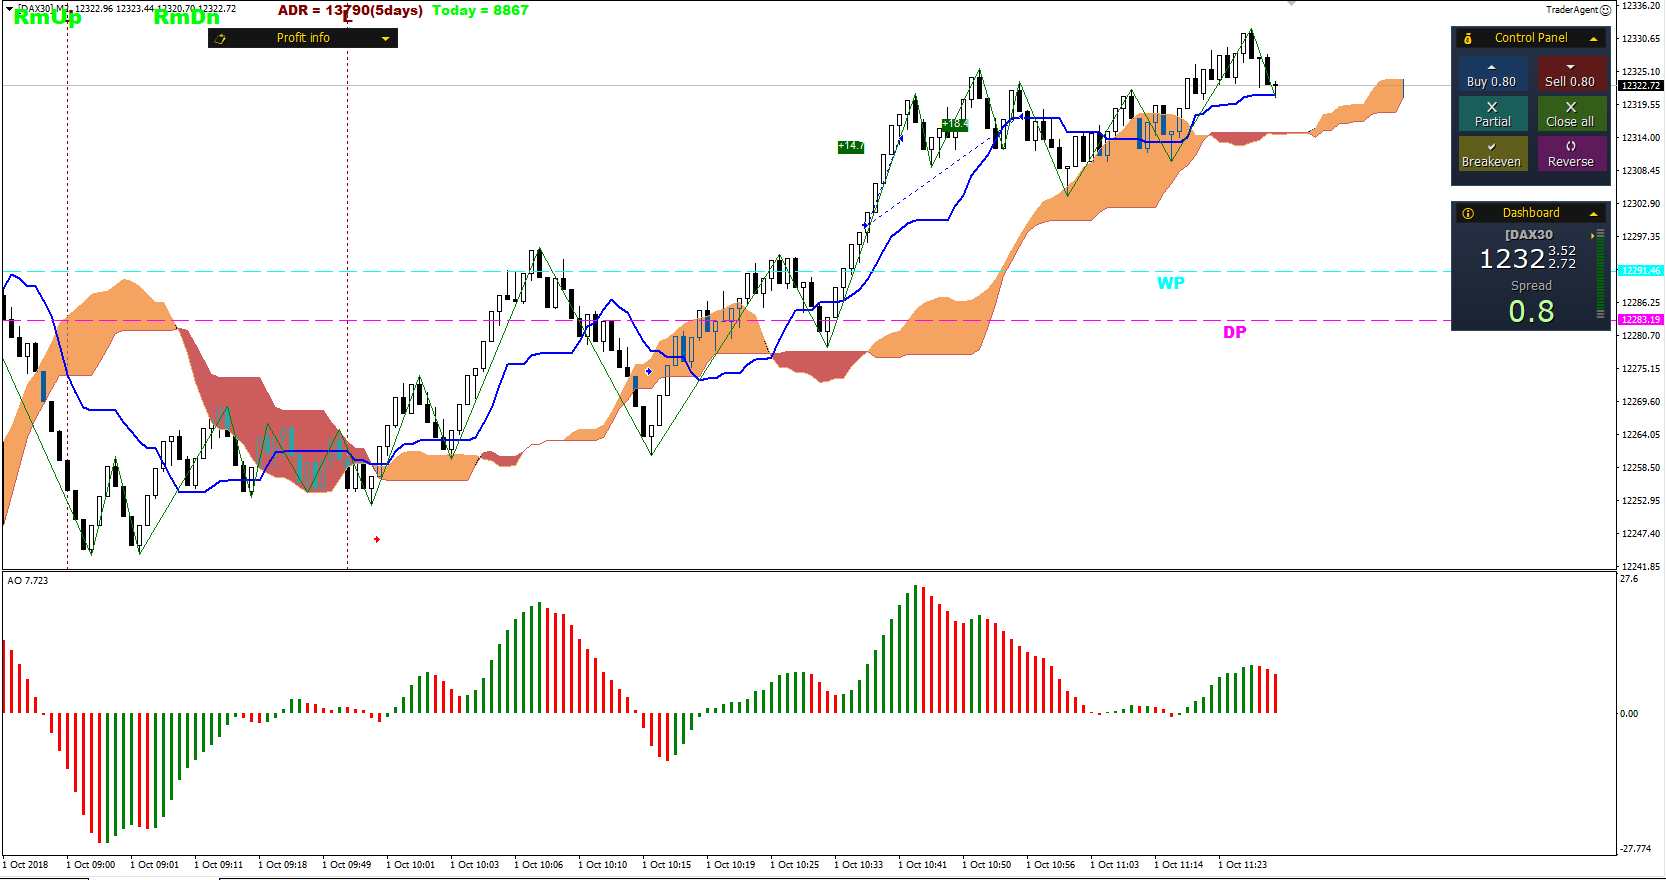Open the chart symbol dropdown arrow

(10, 7)
